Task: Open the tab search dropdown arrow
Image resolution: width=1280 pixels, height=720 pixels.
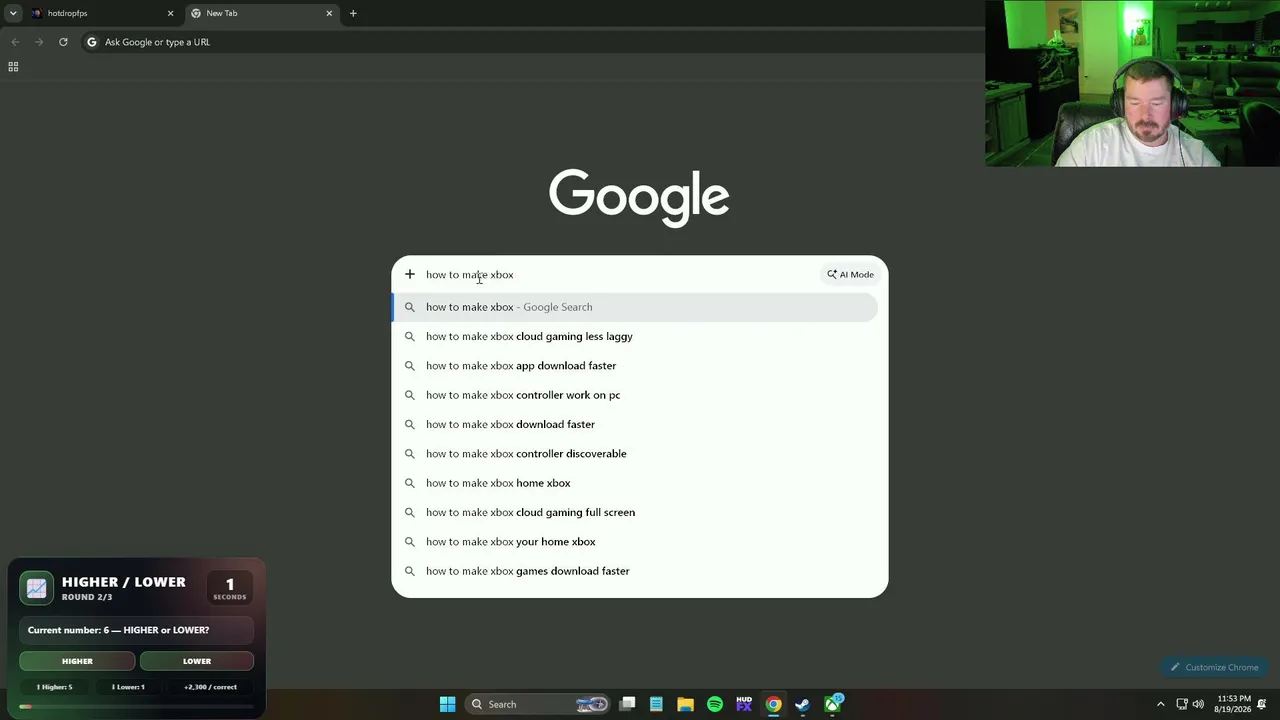Action: click(x=13, y=13)
